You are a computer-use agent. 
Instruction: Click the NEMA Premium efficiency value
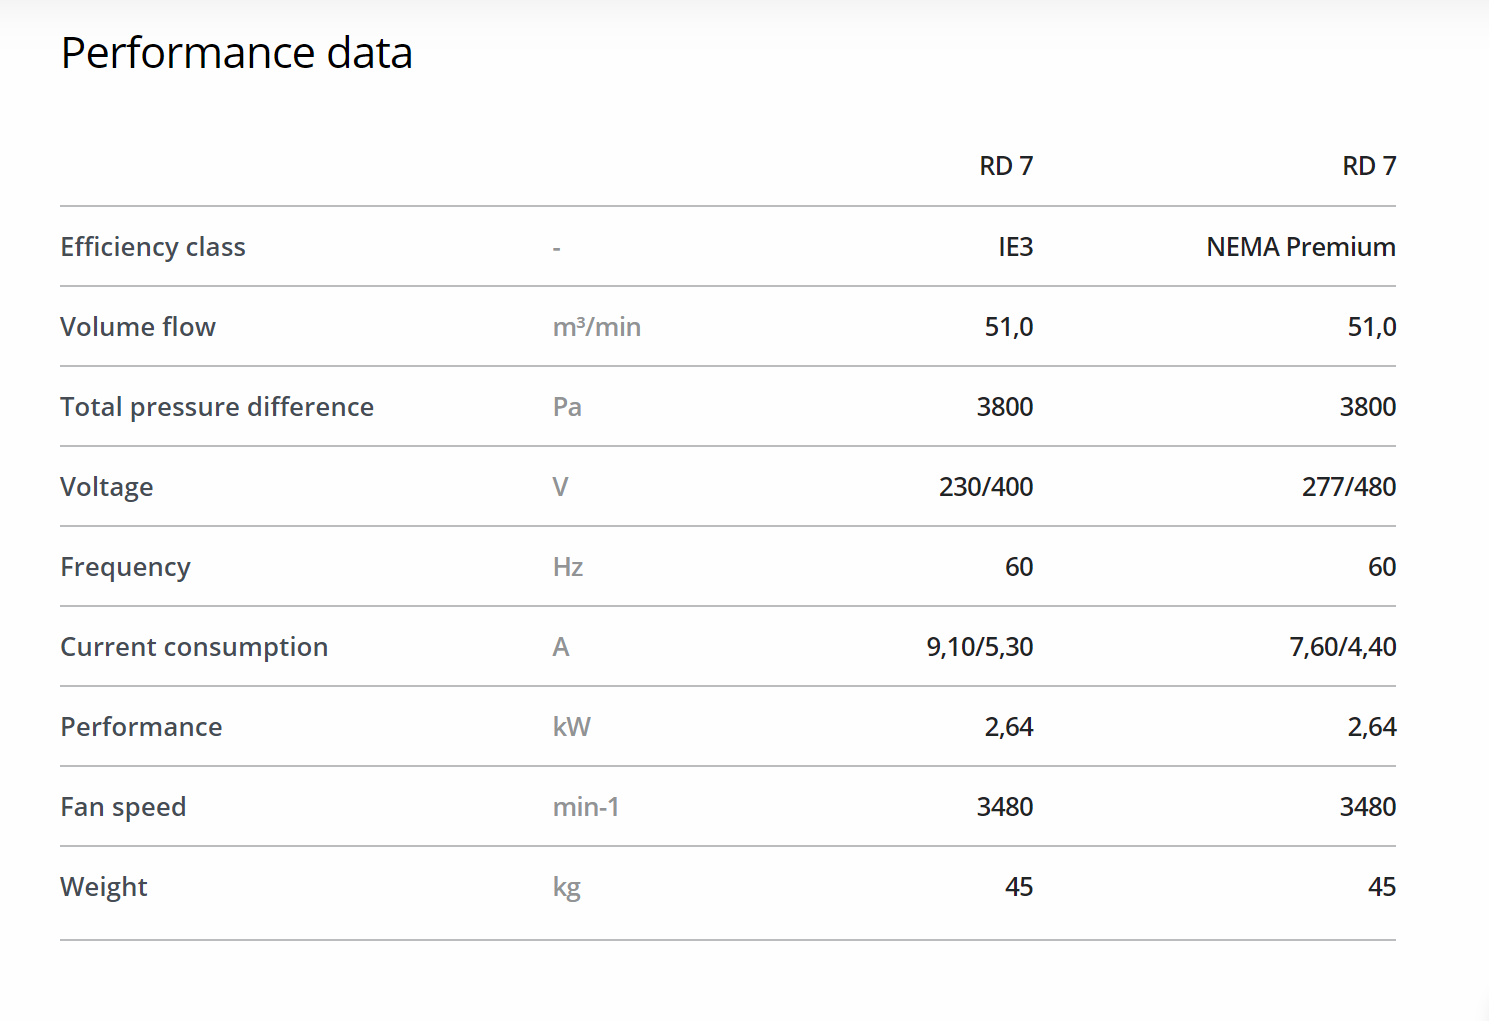click(1300, 247)
